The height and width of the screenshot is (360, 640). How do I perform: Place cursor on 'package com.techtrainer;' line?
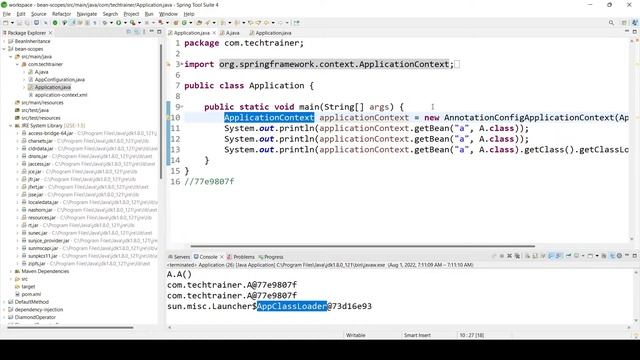(x=244, y=43)
